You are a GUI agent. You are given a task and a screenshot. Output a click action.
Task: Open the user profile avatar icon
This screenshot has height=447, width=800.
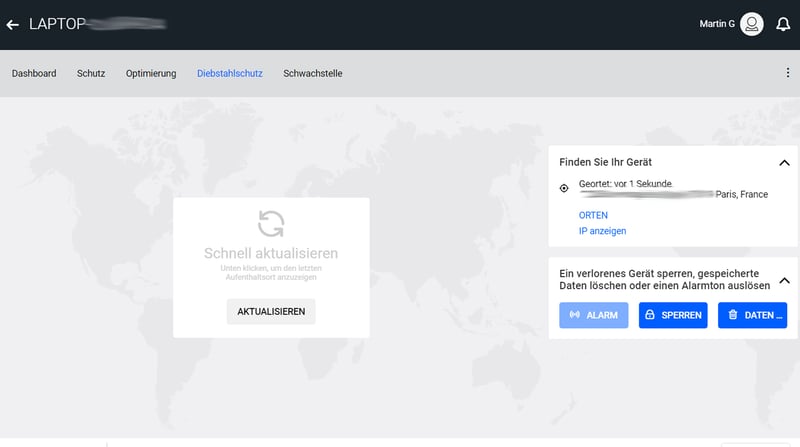751,24
